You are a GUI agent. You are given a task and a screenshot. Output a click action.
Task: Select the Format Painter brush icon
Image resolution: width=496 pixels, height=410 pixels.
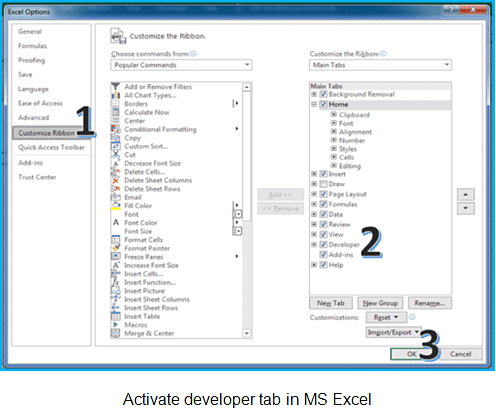coord(115,248)
